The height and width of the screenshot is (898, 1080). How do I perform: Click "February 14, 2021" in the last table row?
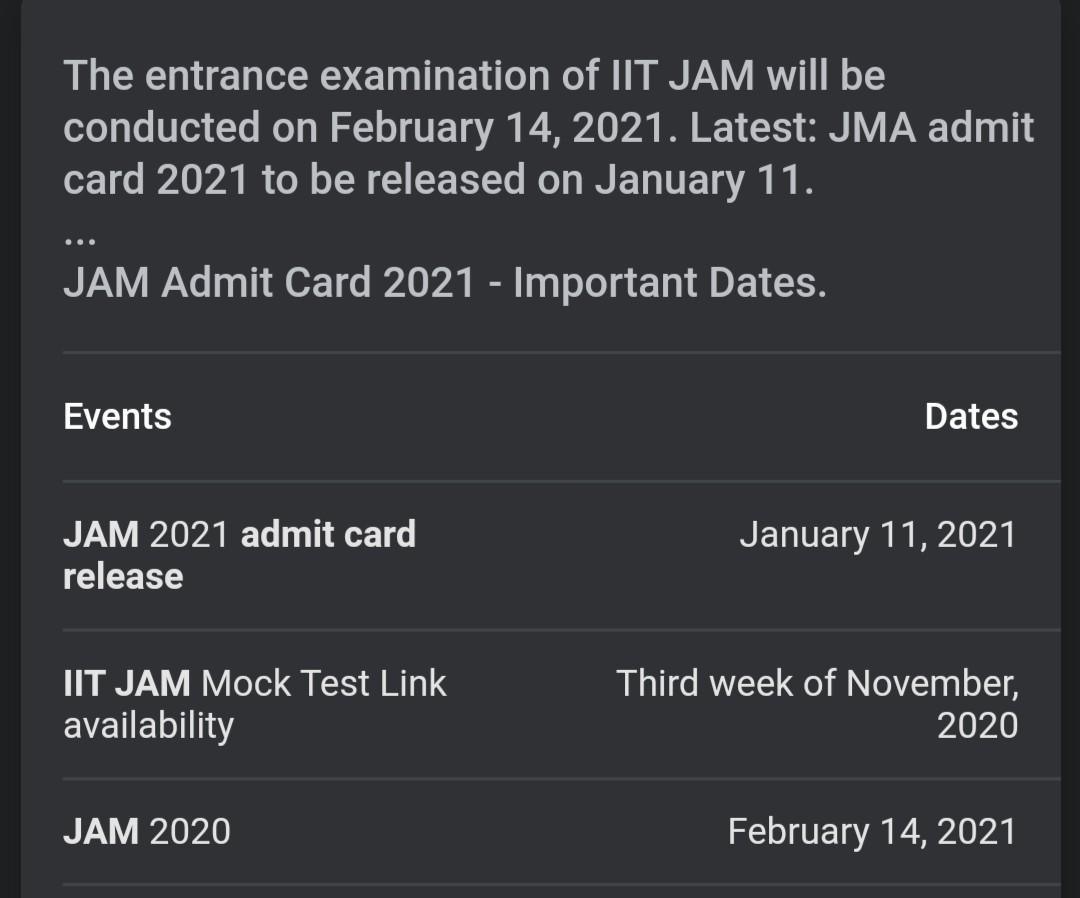871,831
